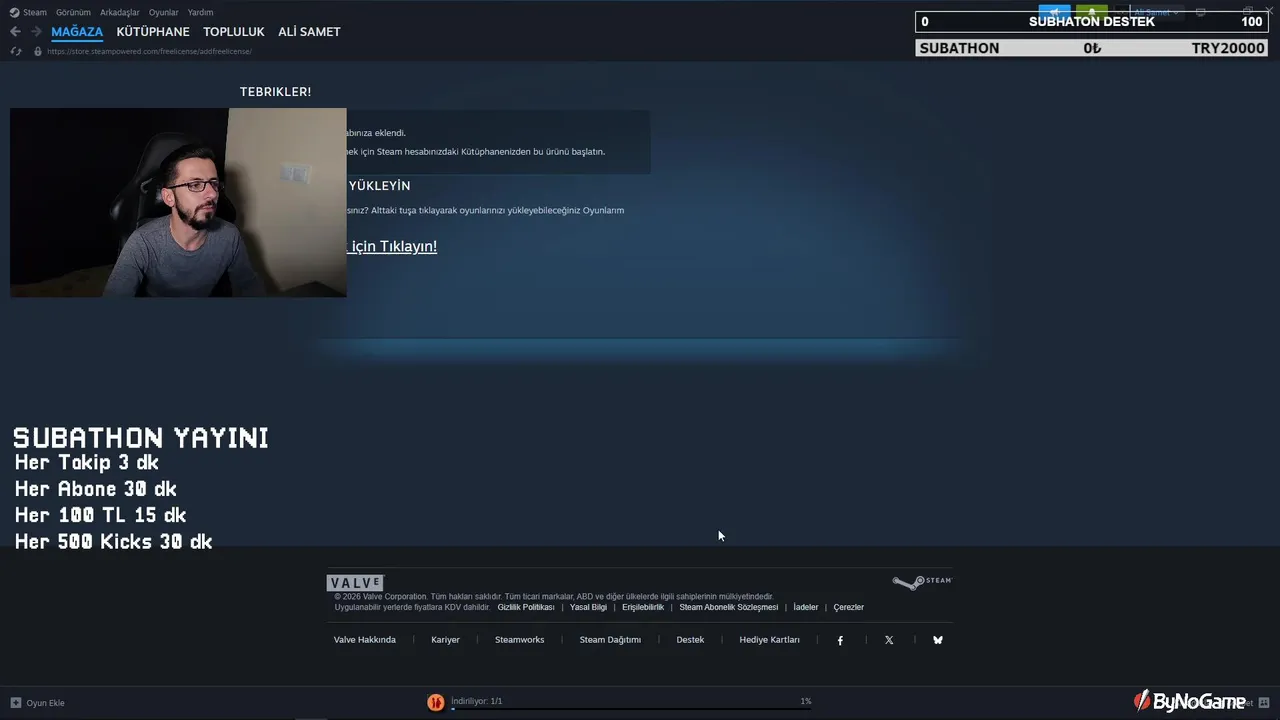The width and height of the screenshot is (1280, 720).
Task: Open the ALİ SAMET profile tab
Action: point(309,32)
